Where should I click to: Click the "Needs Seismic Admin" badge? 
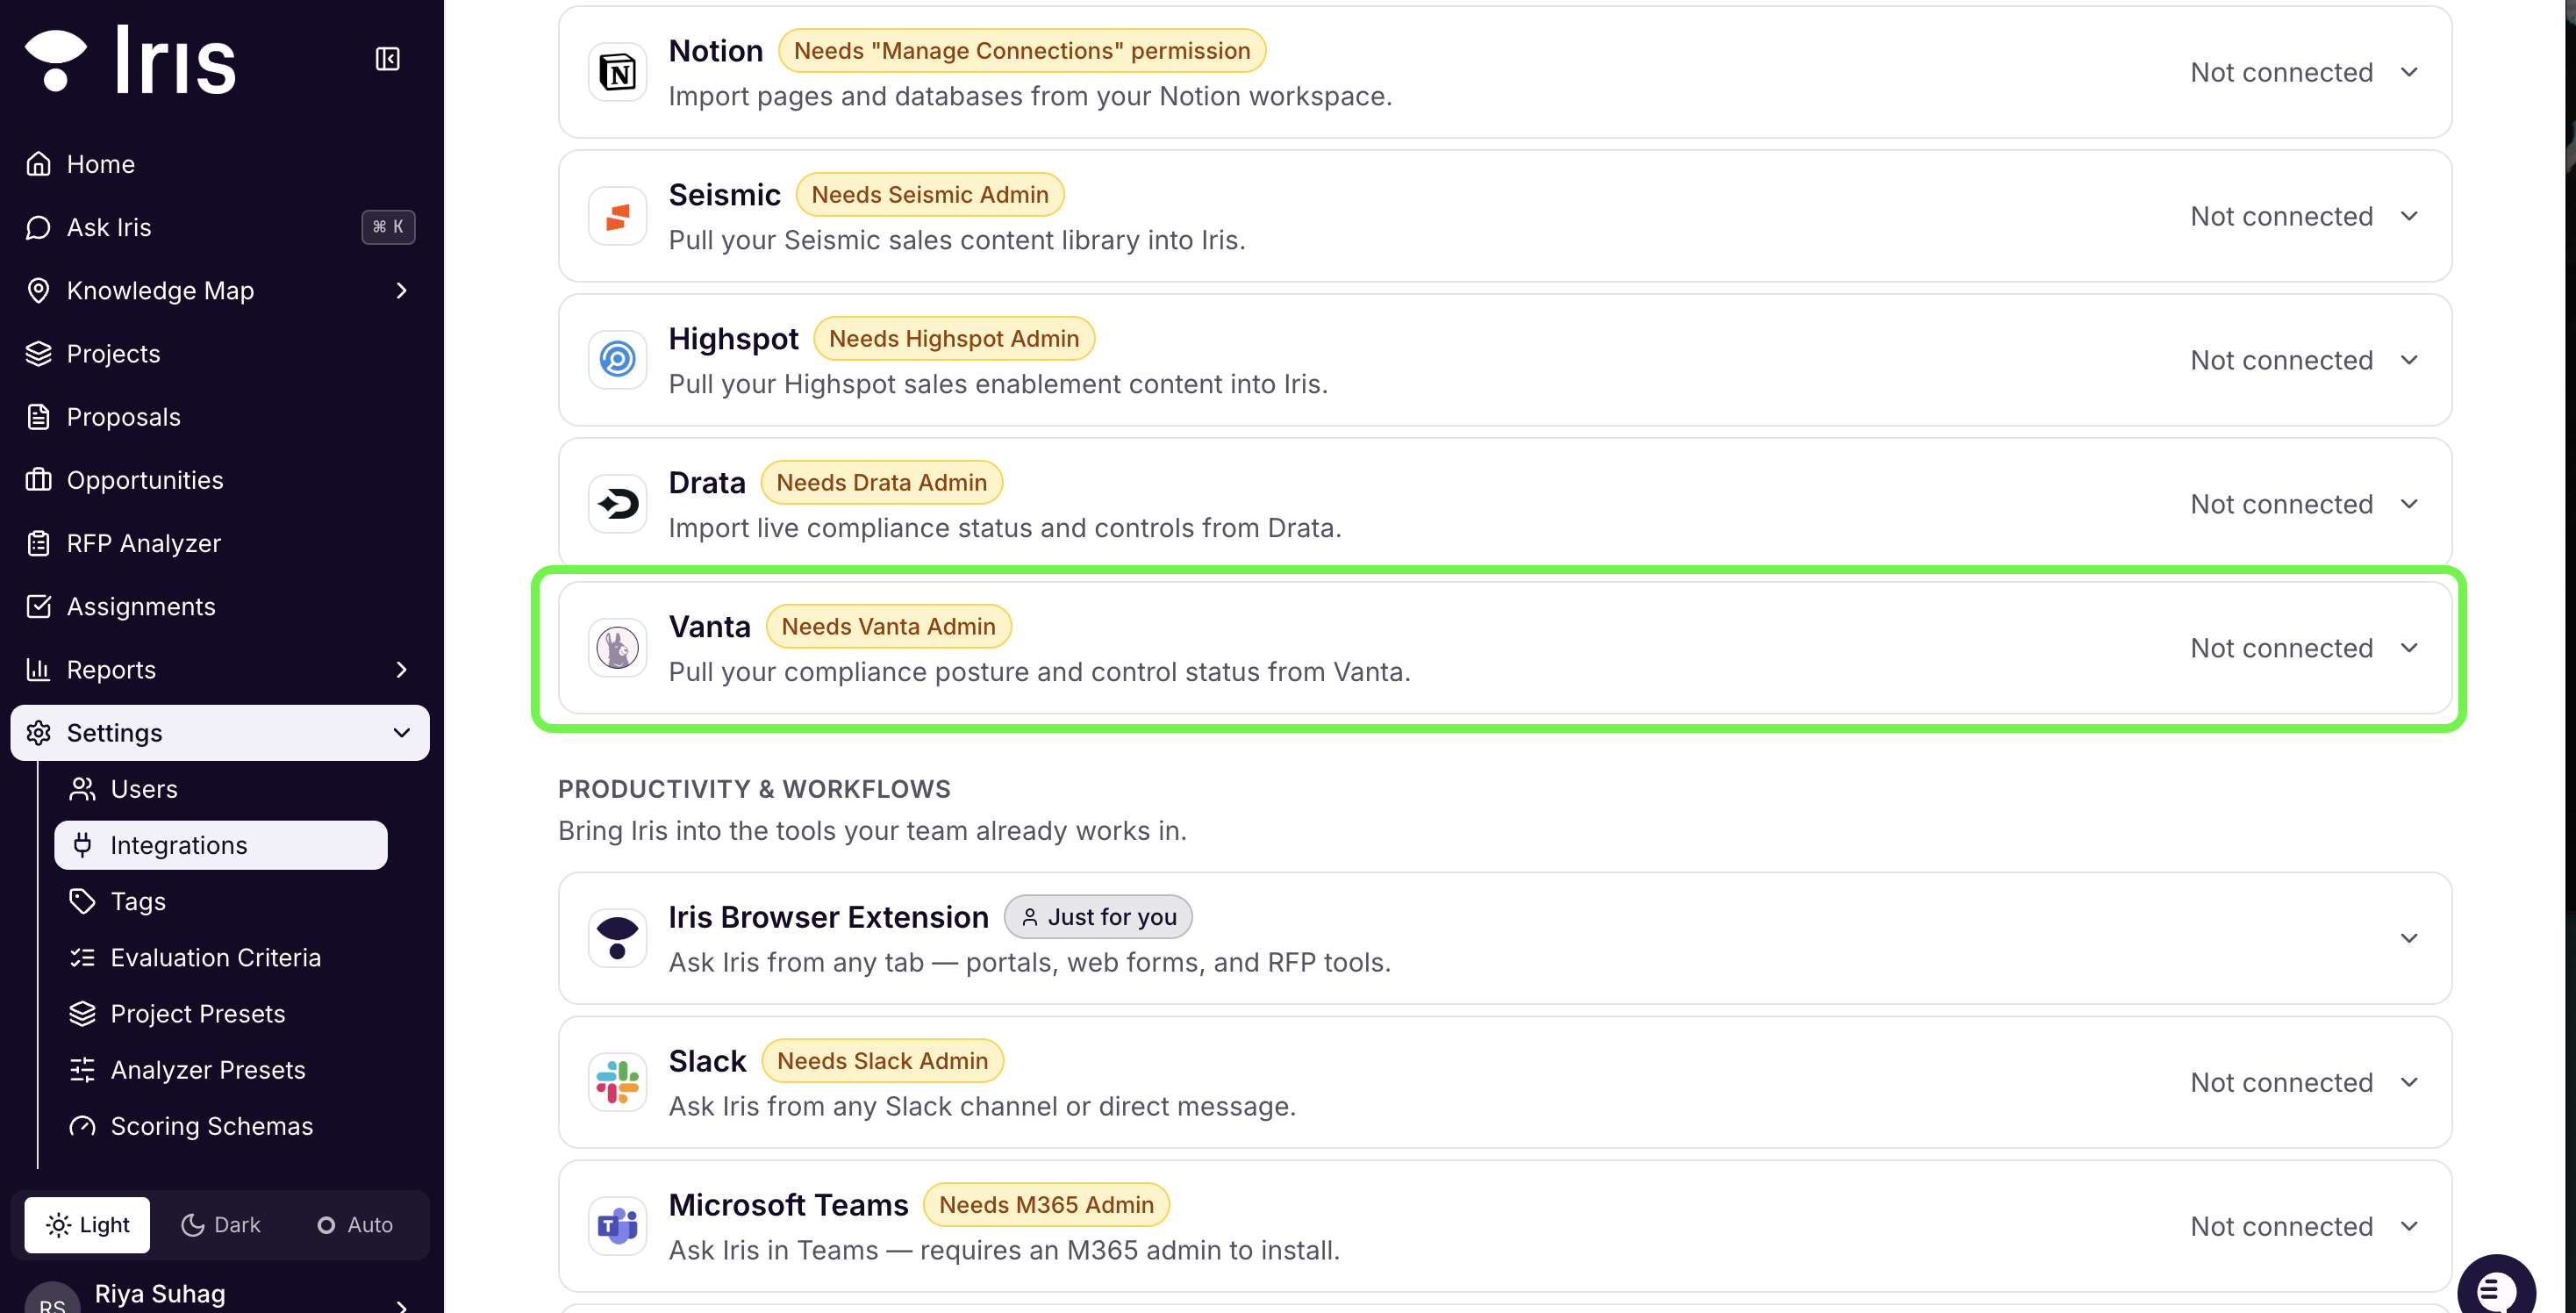point(930,195)
